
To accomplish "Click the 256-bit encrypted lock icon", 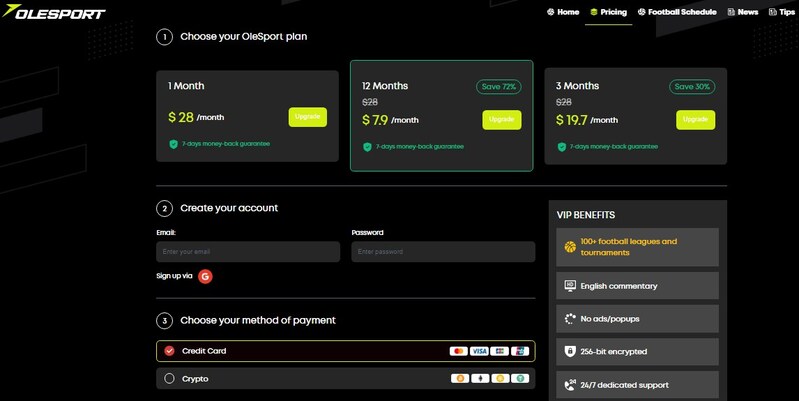I will click(x=570, y=351).
